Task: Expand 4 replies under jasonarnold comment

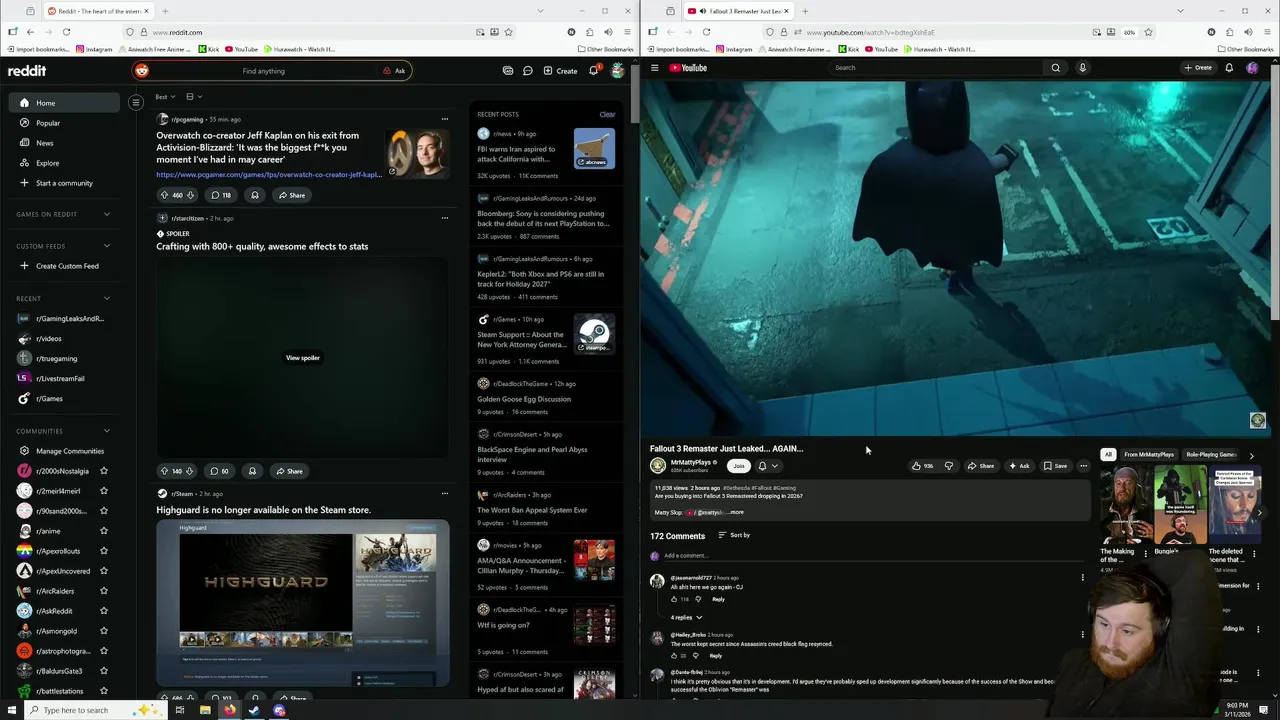Action: point(685,617)
